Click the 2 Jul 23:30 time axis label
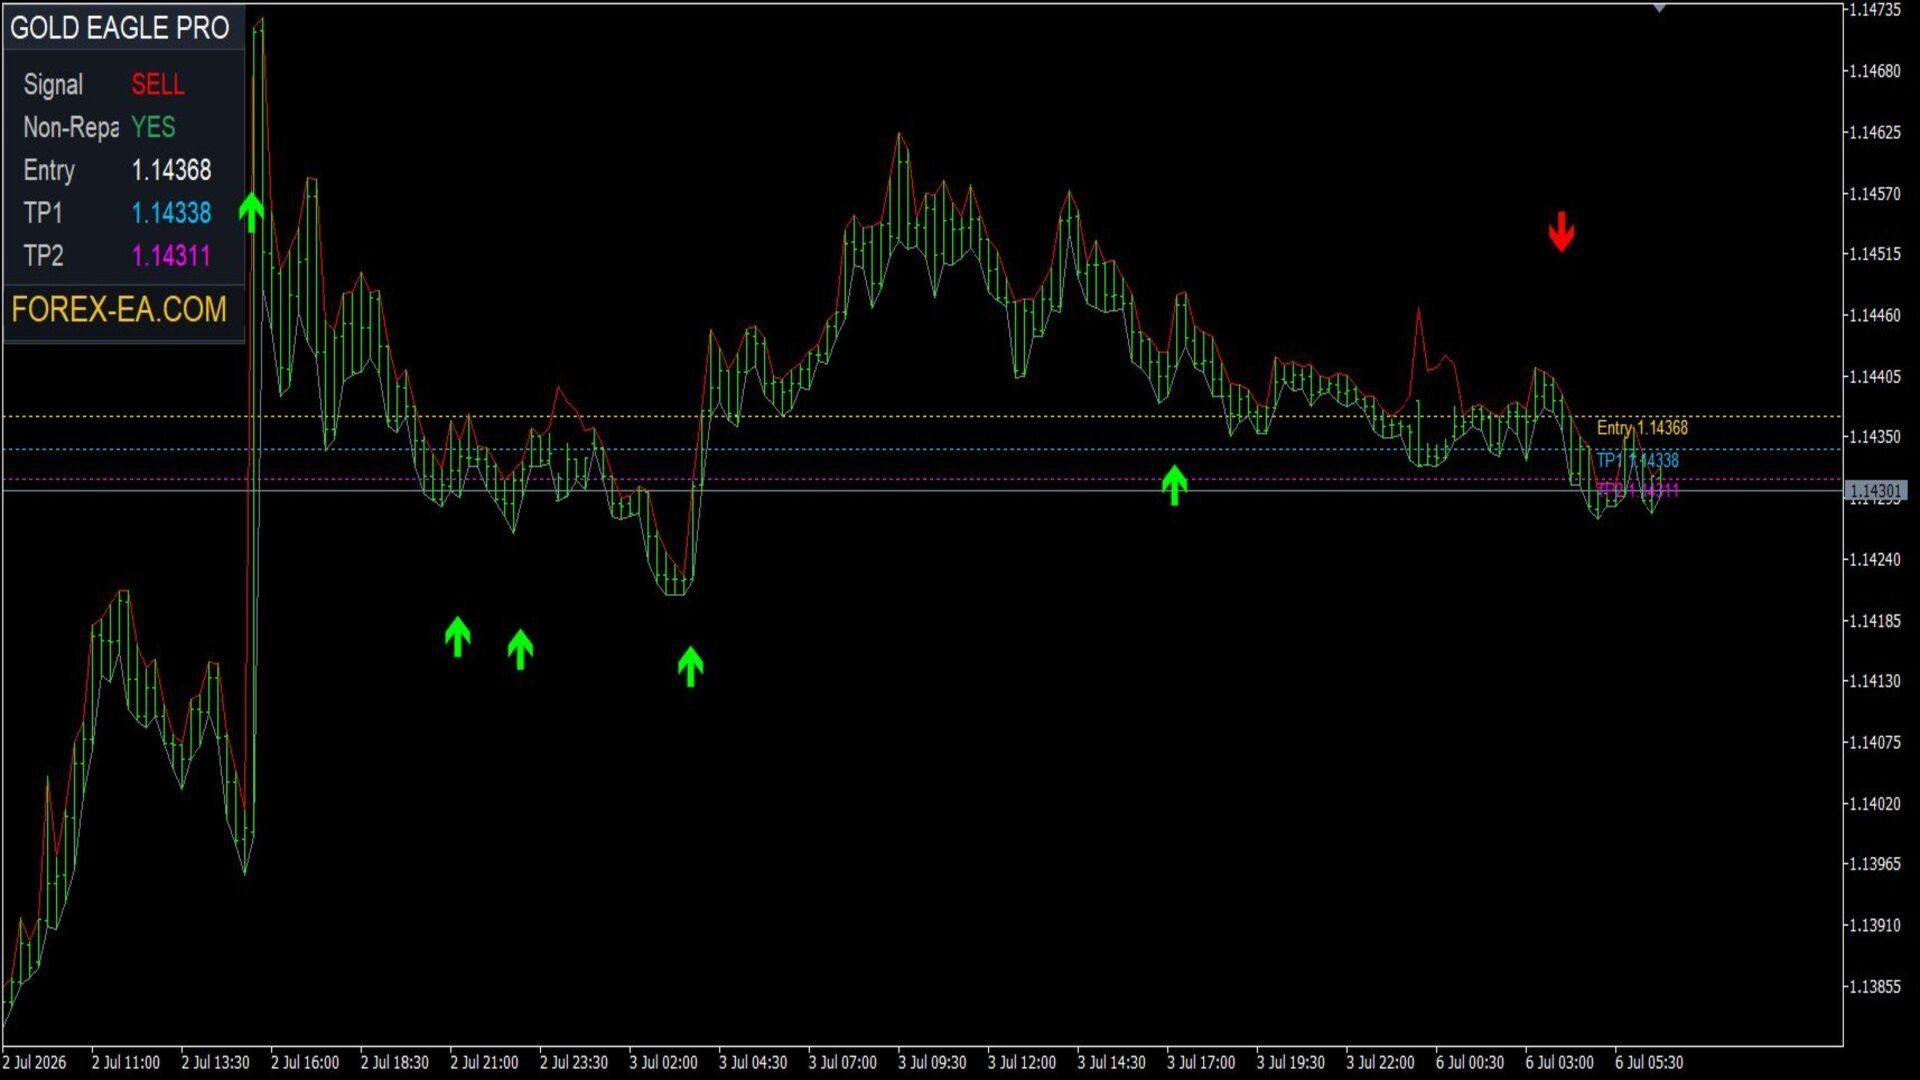The width and height of the screenshot is (1920, 1080). (x=574, y=1062)
